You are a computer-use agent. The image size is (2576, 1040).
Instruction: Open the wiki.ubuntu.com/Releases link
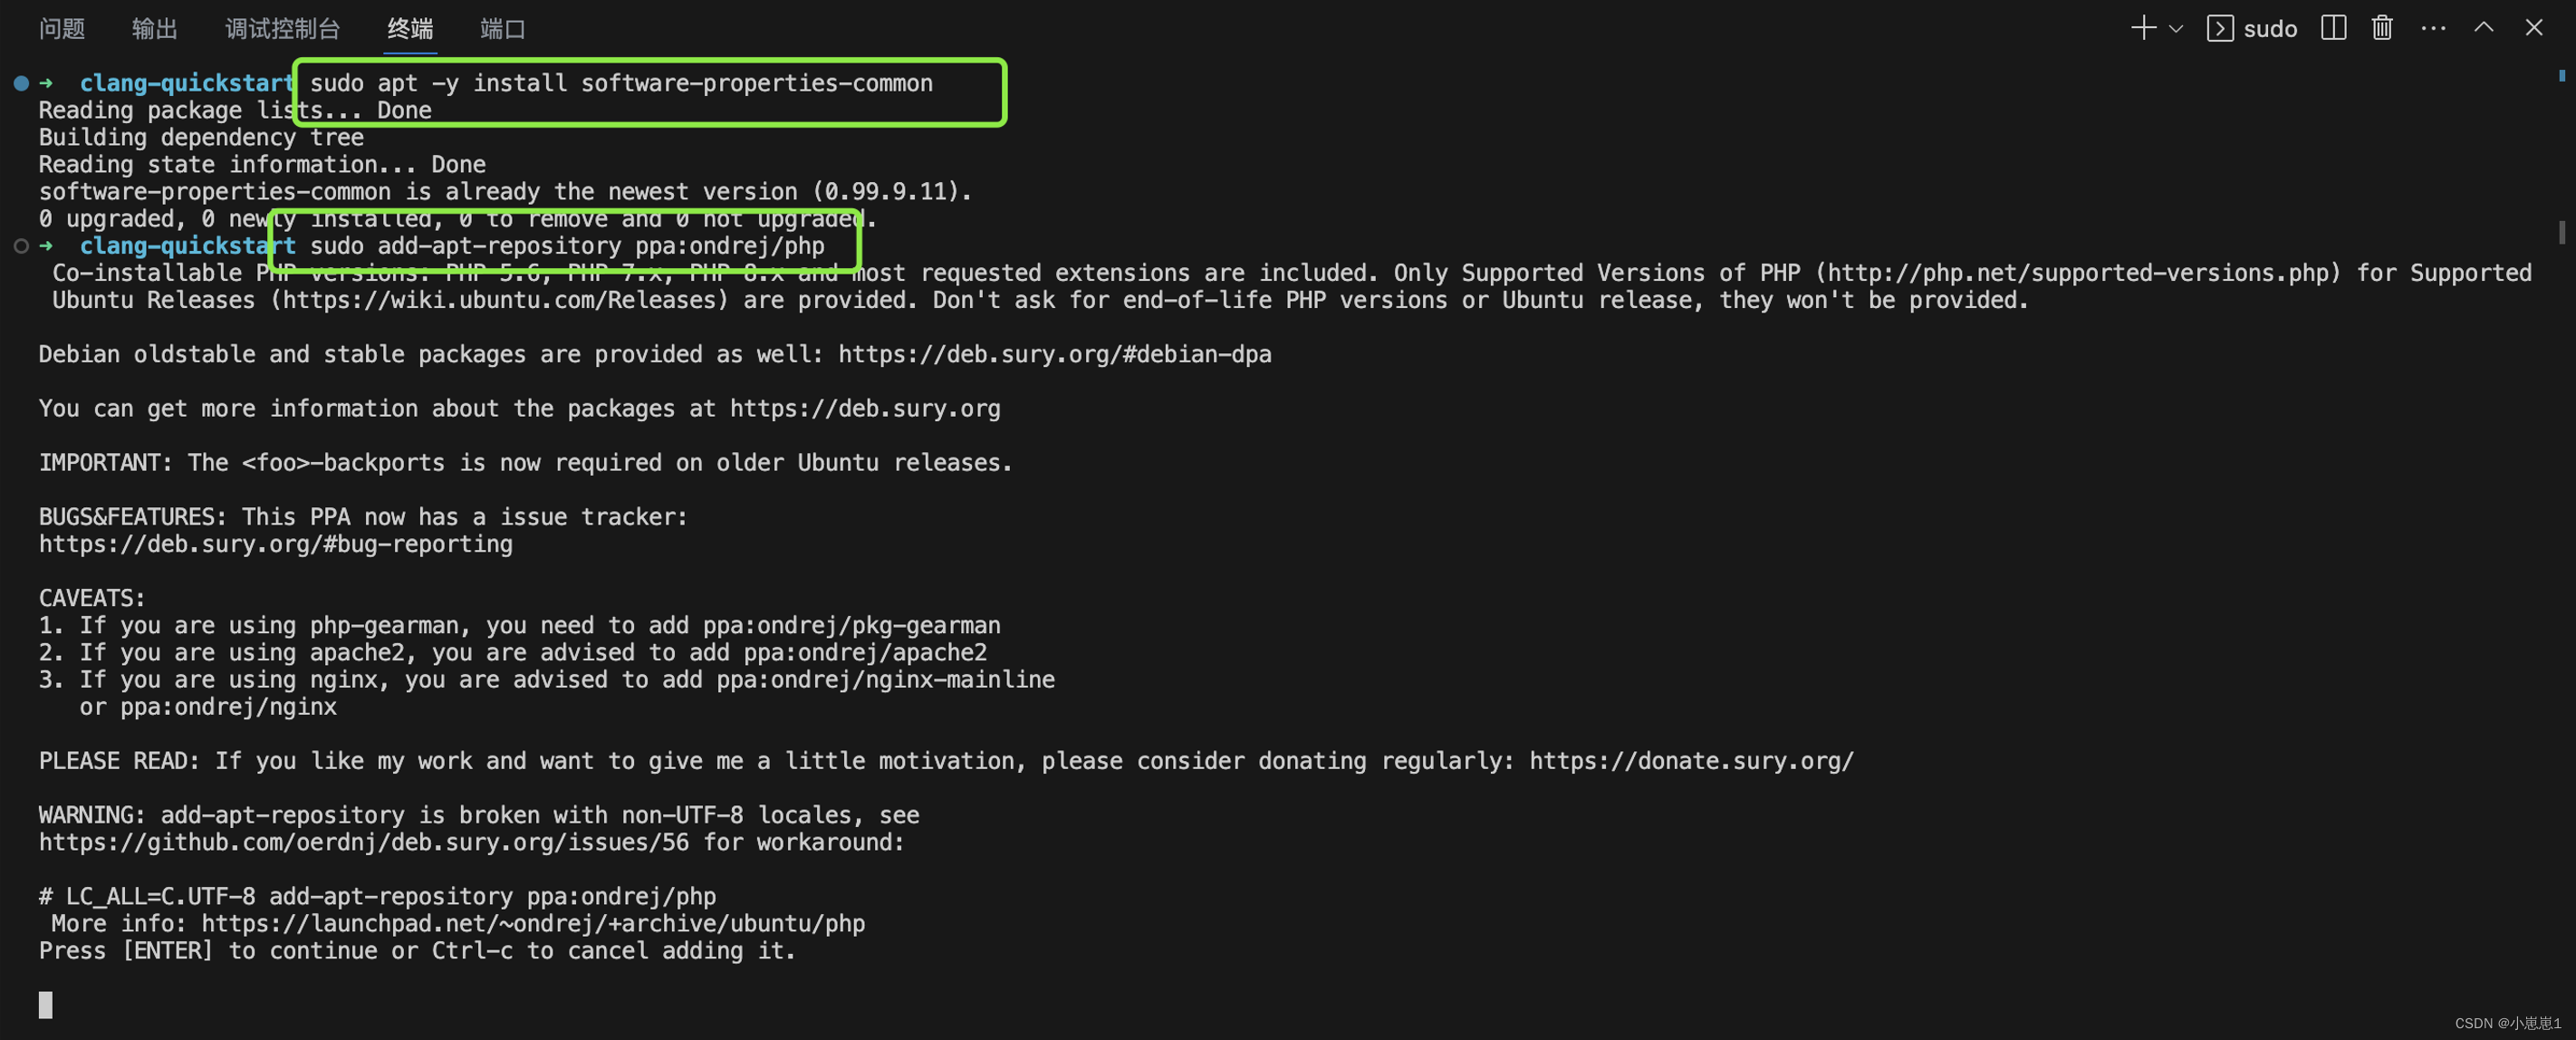499,300
